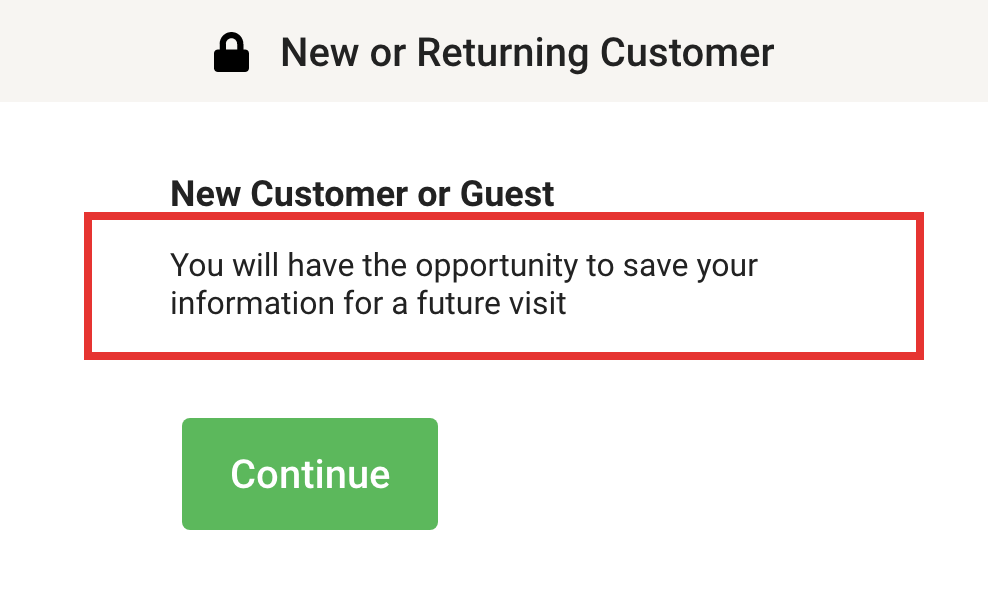Select the guest checkout description text
This screenshot has height=600, width=988.
[465, 284]
